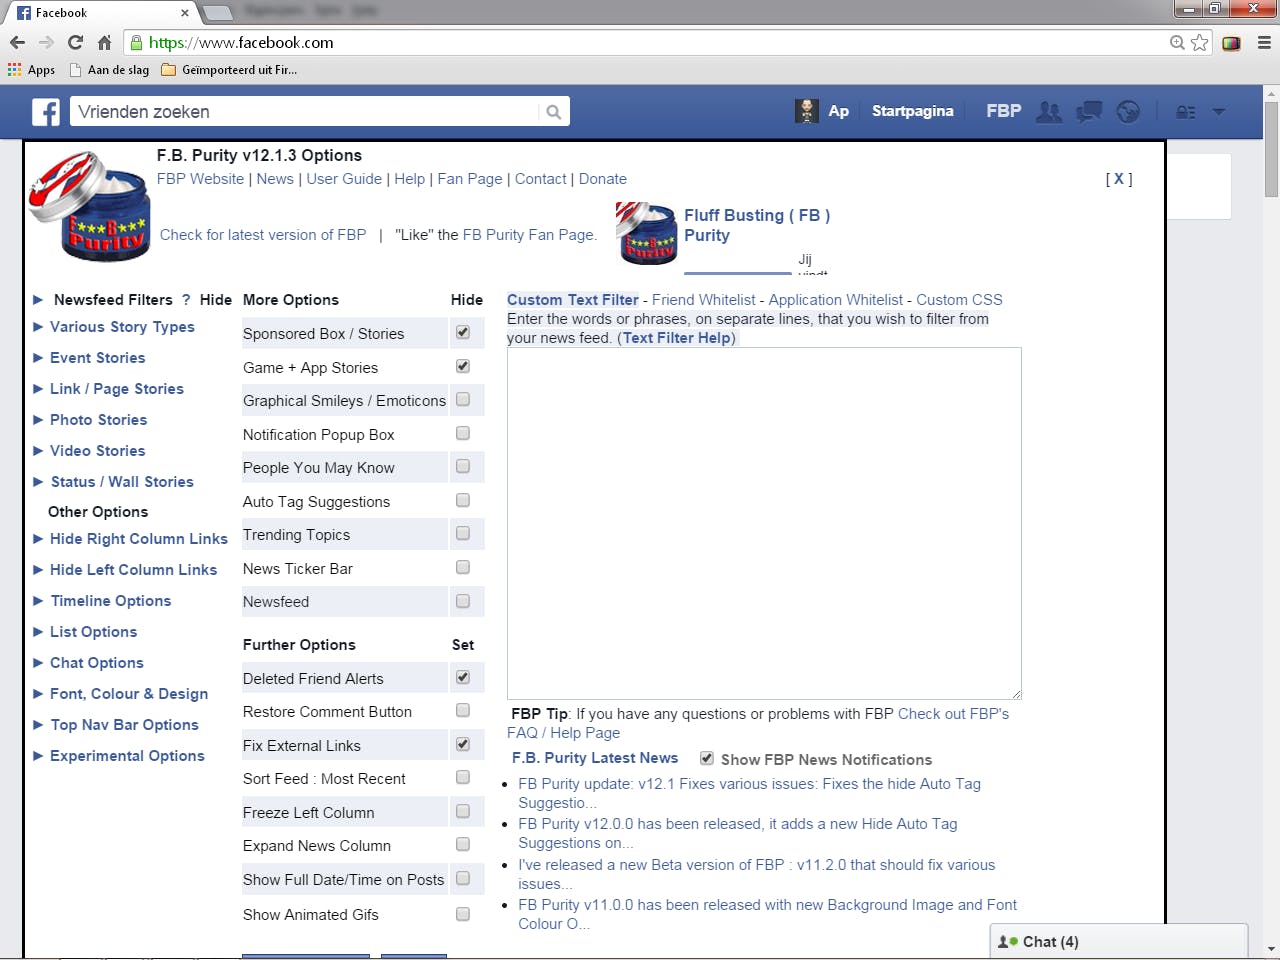Open the Chrome hamburger menu icon
Viewport: 1280px width, 960px height.
pyautogui.click(x=1261, y=42)
